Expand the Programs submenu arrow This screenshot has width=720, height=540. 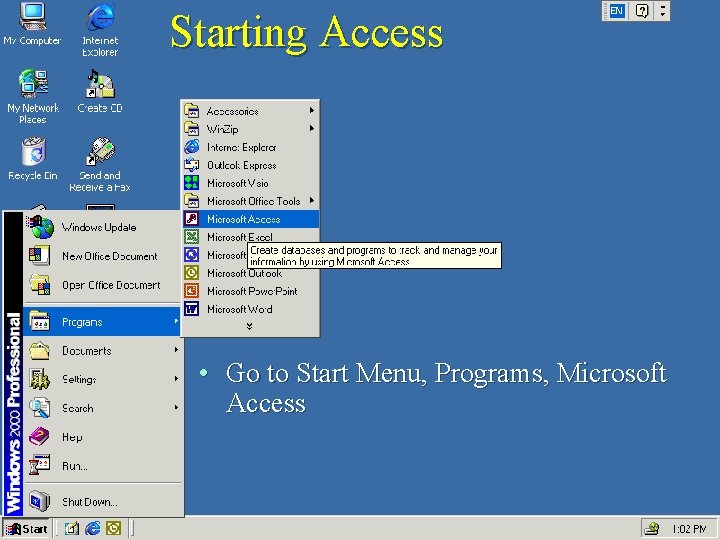click(176, 321)
